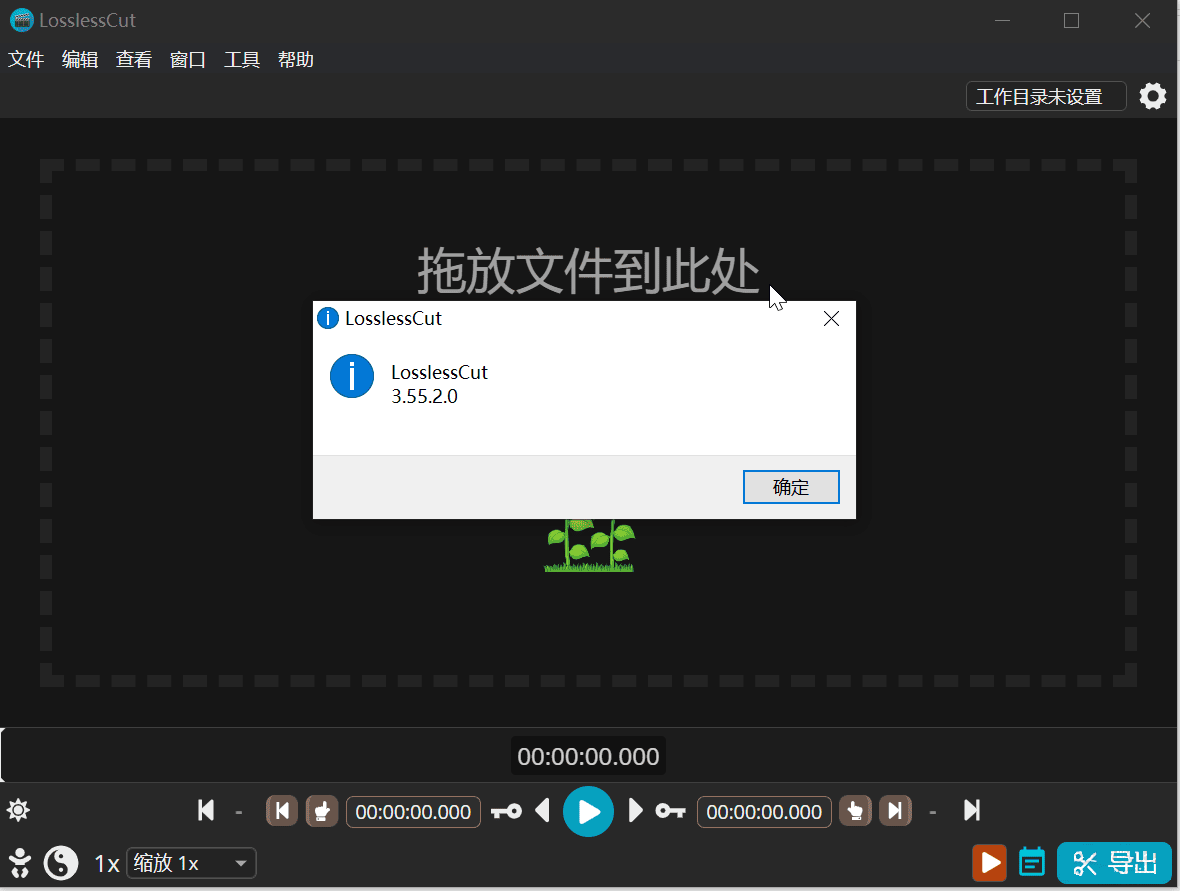Click the teal calendar icon beside export
This screenshot has width=1180, height=891.
pos(1032,862)
